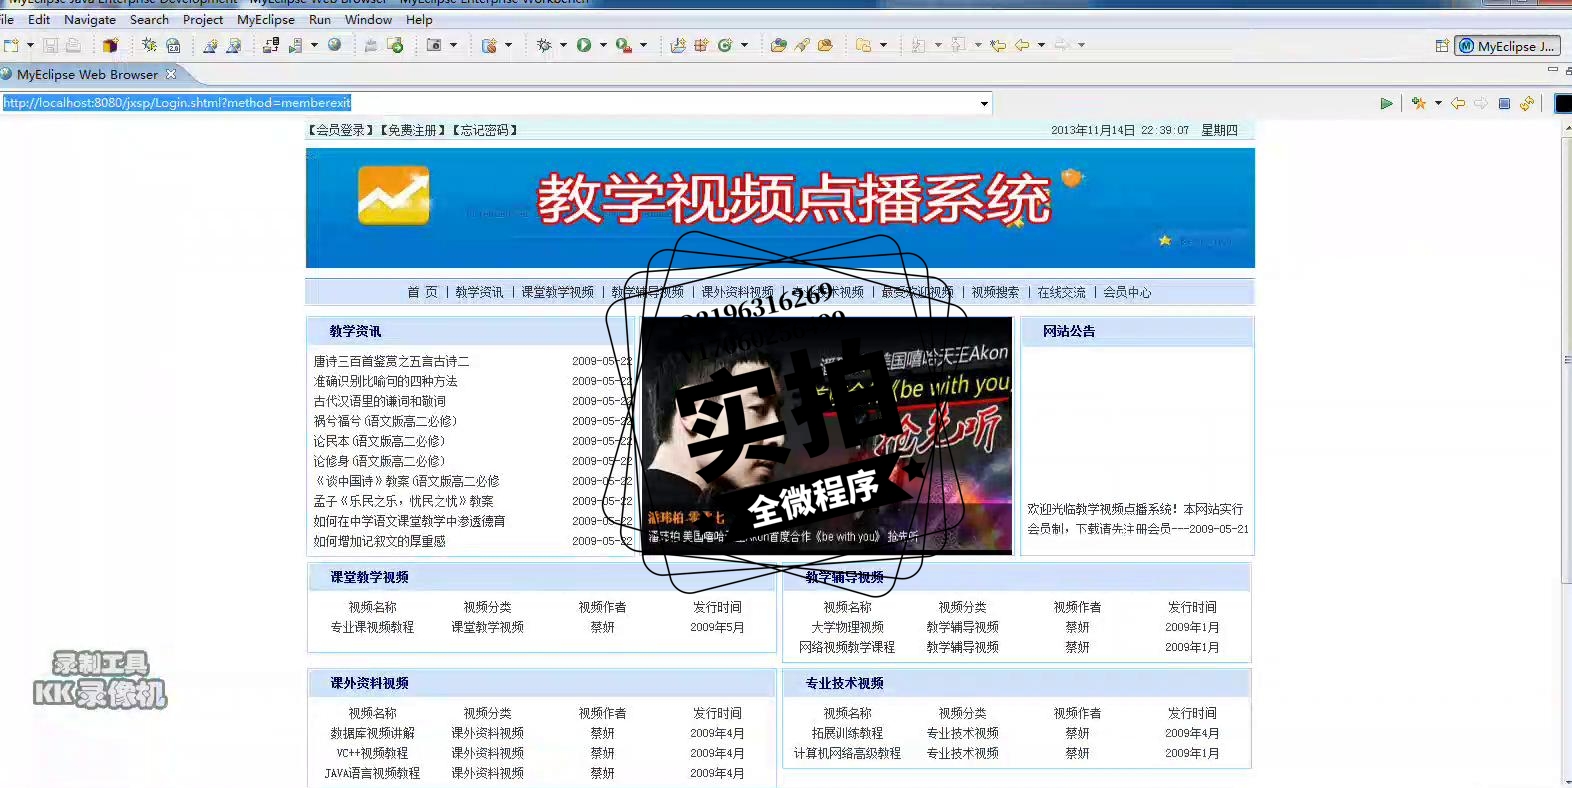The image size is (1572, 788).
Task: Click the 忘记密码 link
Action: pos(485,130)
